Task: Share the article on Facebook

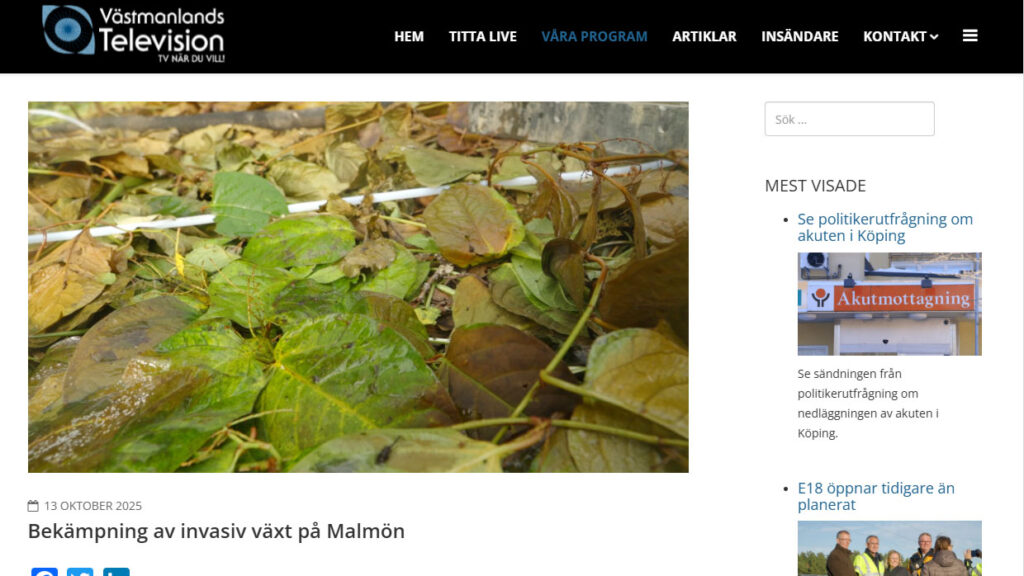Action: pos(44,571)
